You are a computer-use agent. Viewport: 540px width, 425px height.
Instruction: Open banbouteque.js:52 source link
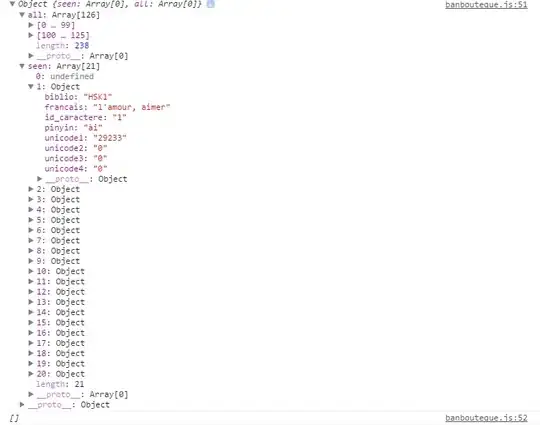pyautogui.click(x=486, y=418)
